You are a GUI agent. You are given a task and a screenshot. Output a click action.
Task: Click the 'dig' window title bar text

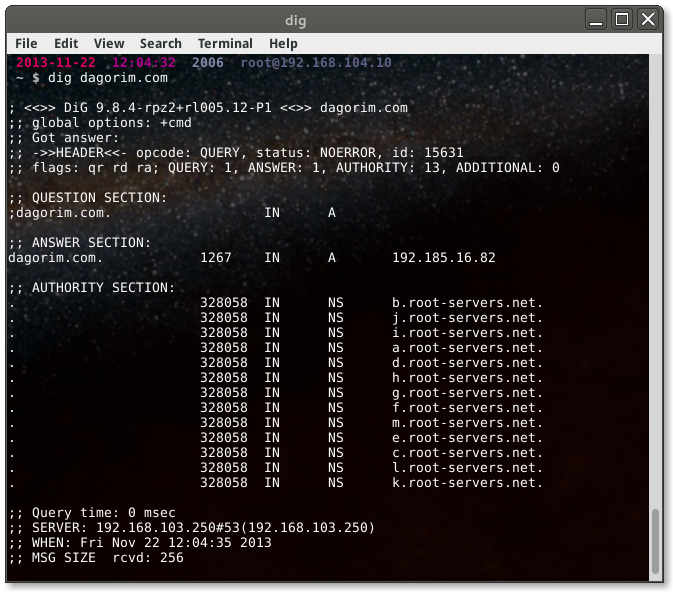click(296, 21)
